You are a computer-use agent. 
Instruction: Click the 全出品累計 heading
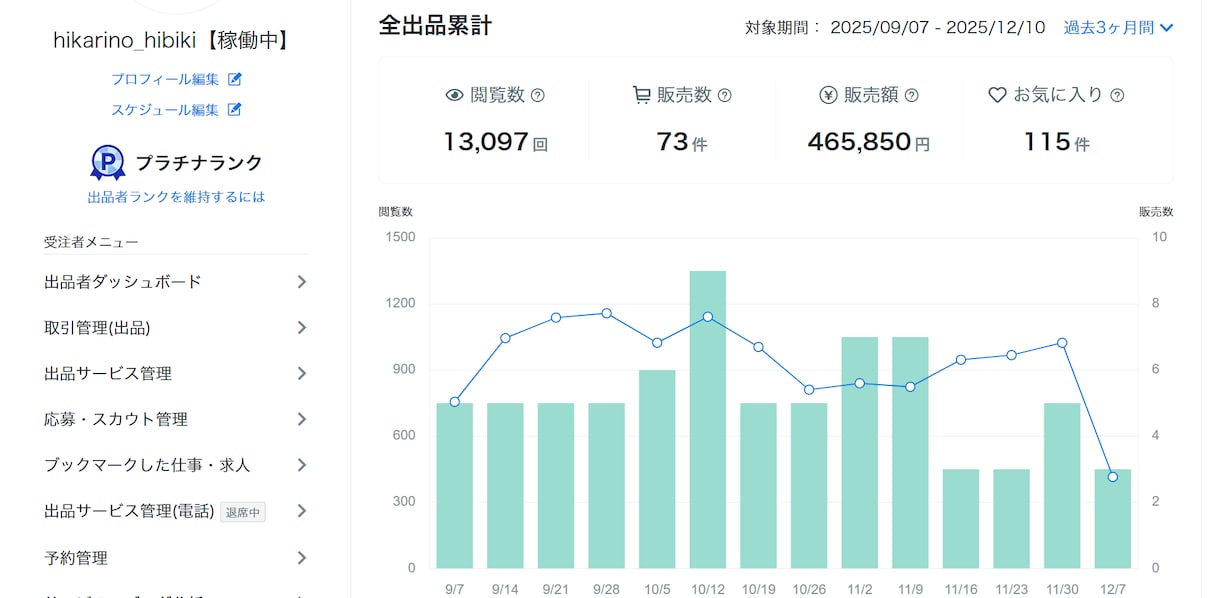click(x=435, y=26)
